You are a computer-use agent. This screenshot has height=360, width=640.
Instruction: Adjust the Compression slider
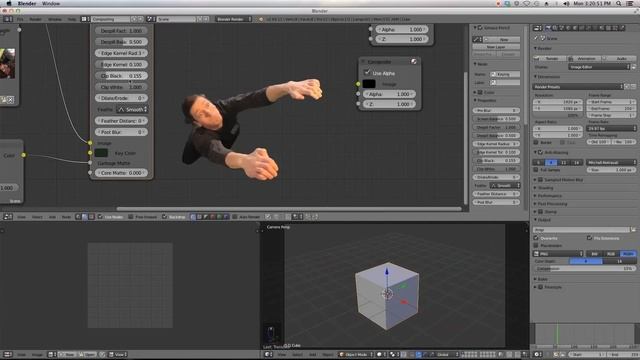(584, 269)
